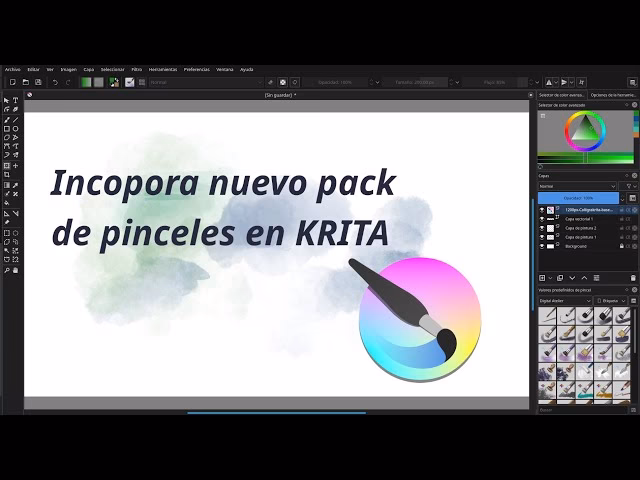Open the layer blending mode Normal dropdown

point(577,186)
